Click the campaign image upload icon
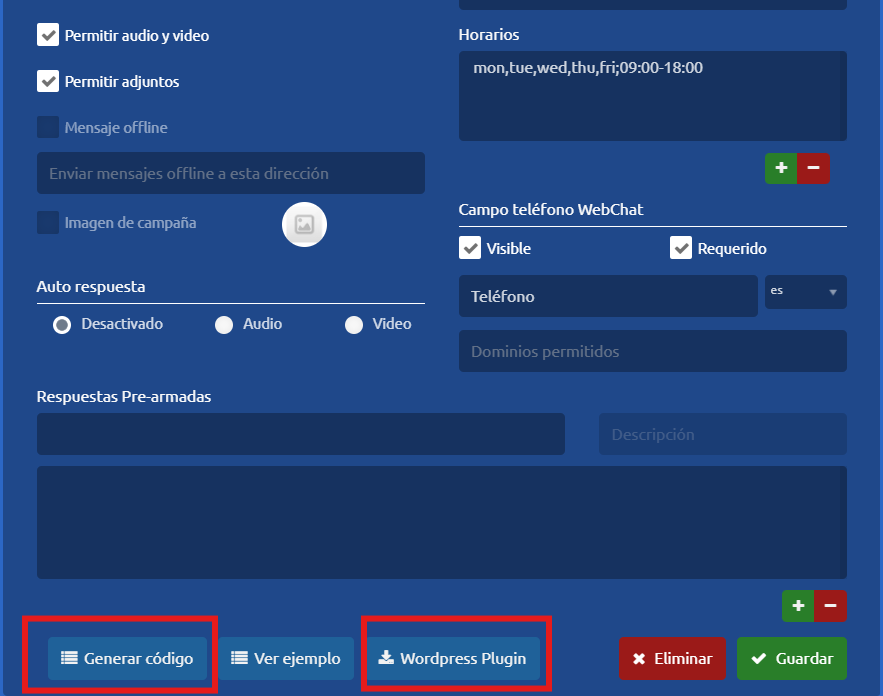The height and width of the screenshot is (696, 883). point(304,224)
